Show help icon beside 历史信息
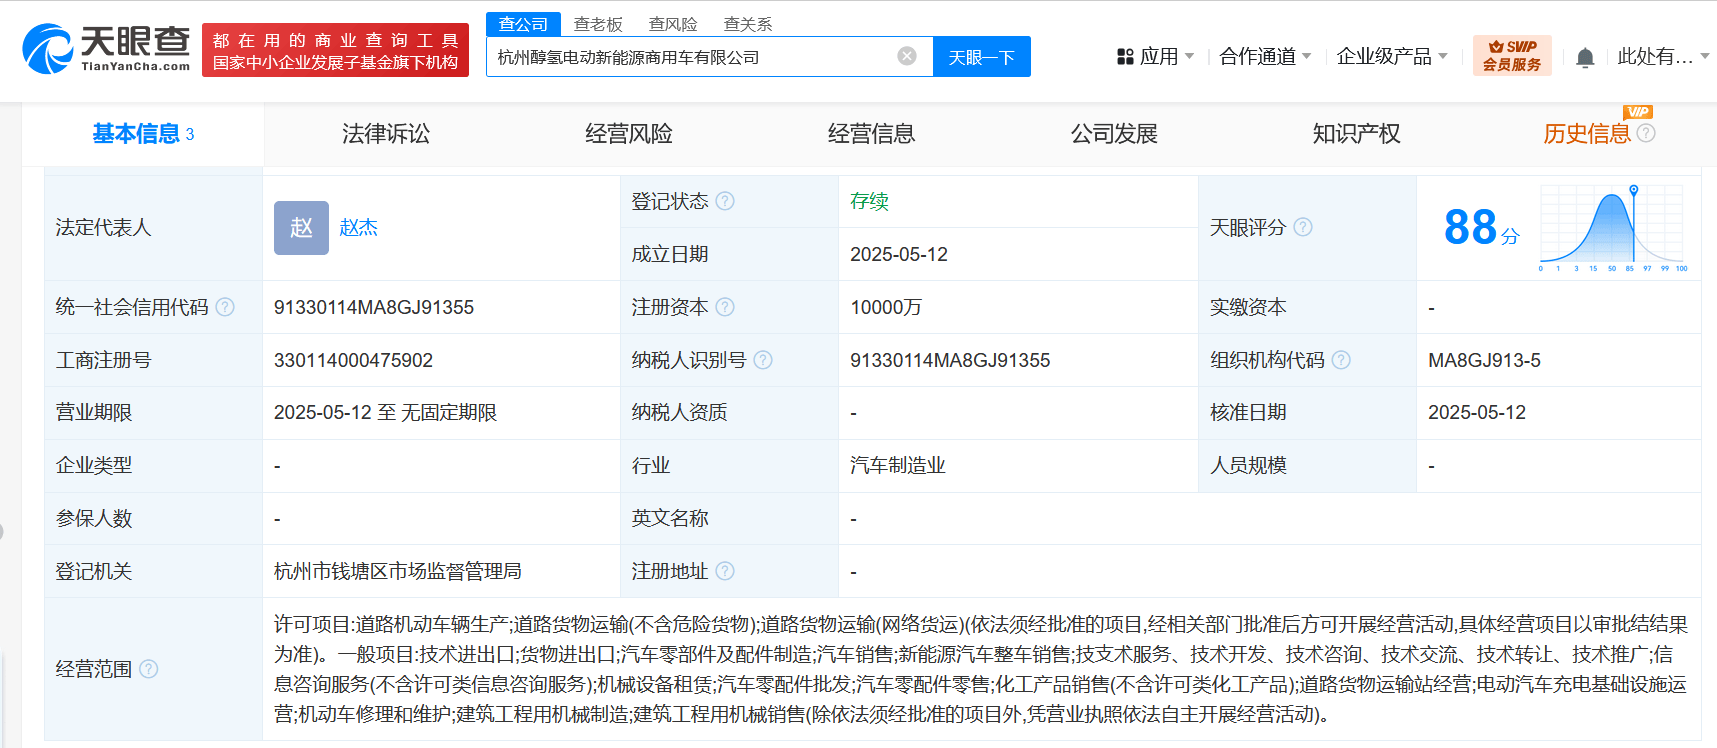Screen dimensions: 1717x748 pos(1646,133)
